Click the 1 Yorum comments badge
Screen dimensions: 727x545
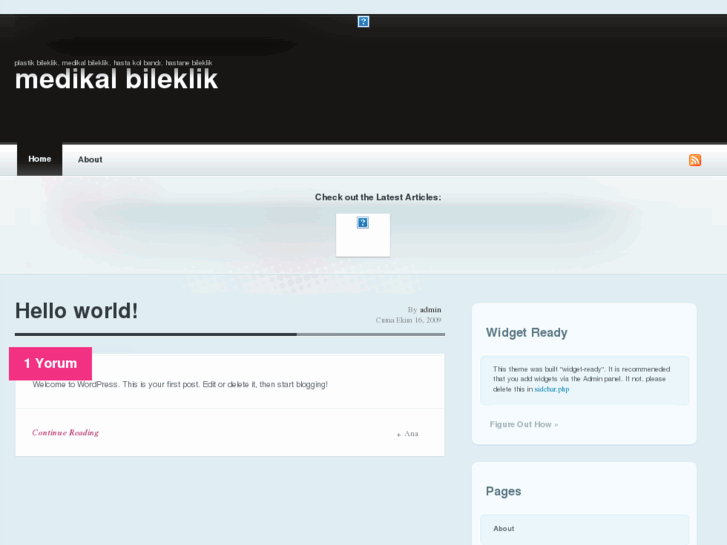pos(51,363)
